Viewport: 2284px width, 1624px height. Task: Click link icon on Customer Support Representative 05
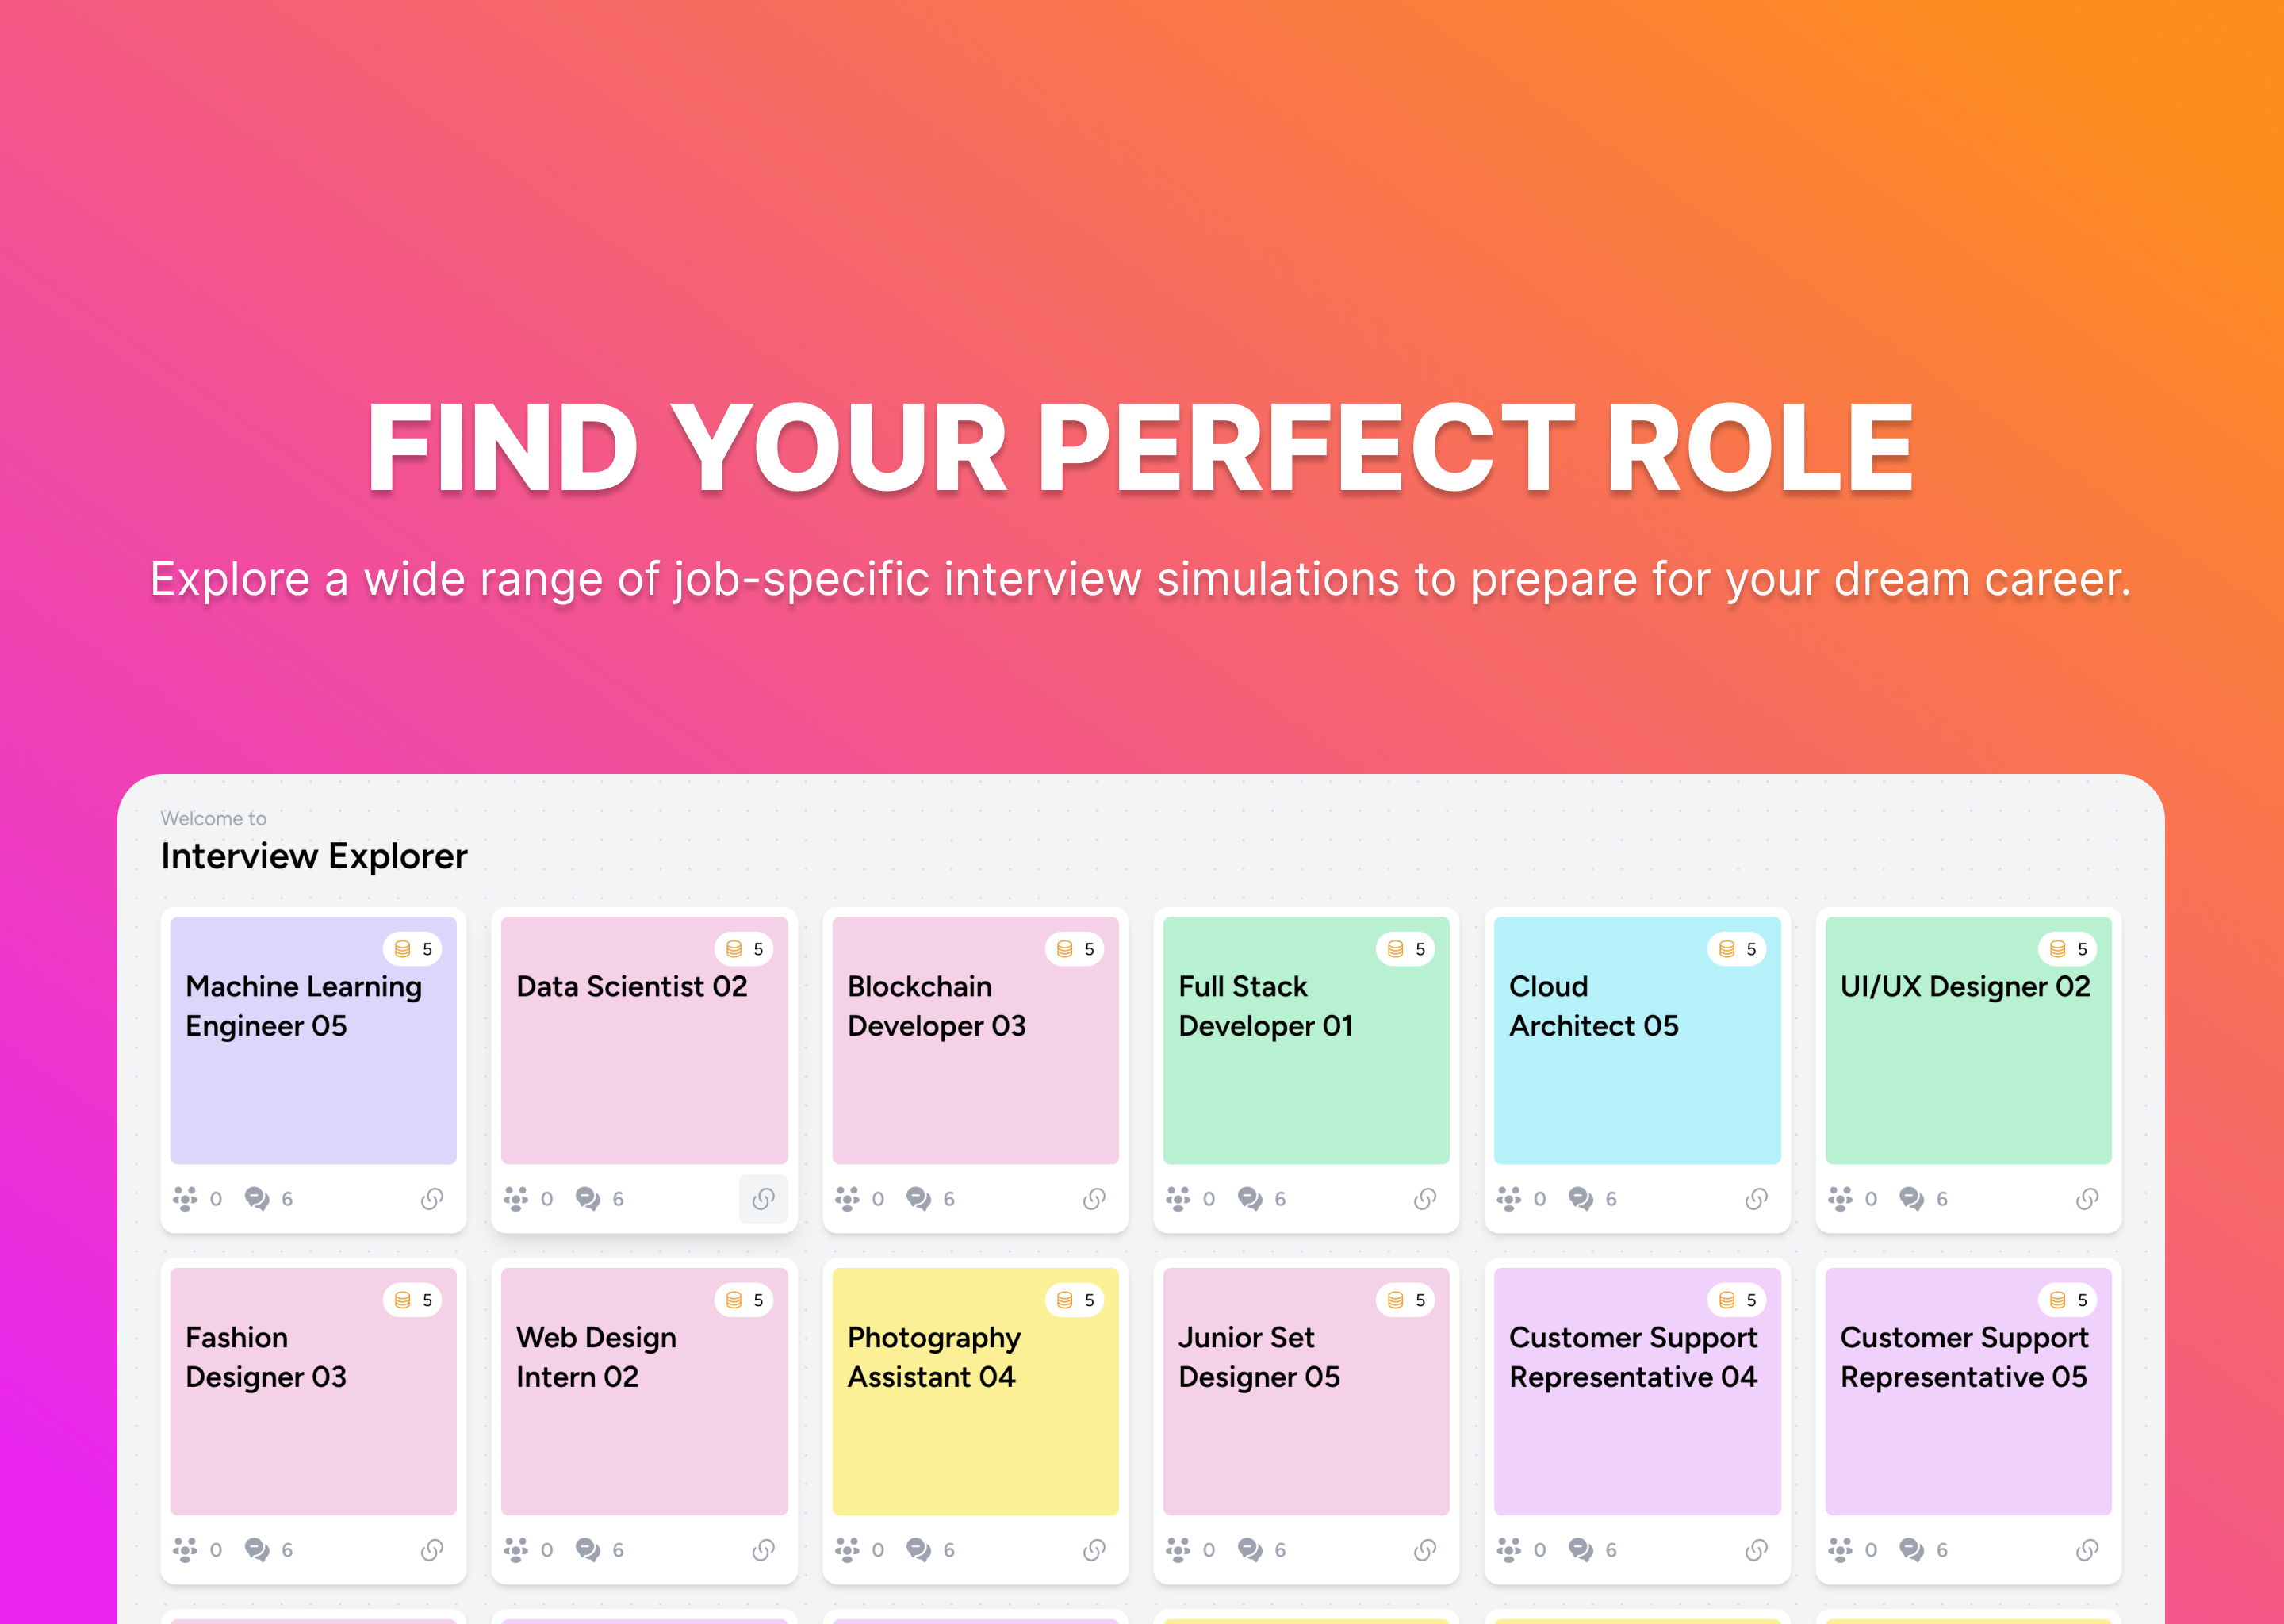pos(2087,1549)
